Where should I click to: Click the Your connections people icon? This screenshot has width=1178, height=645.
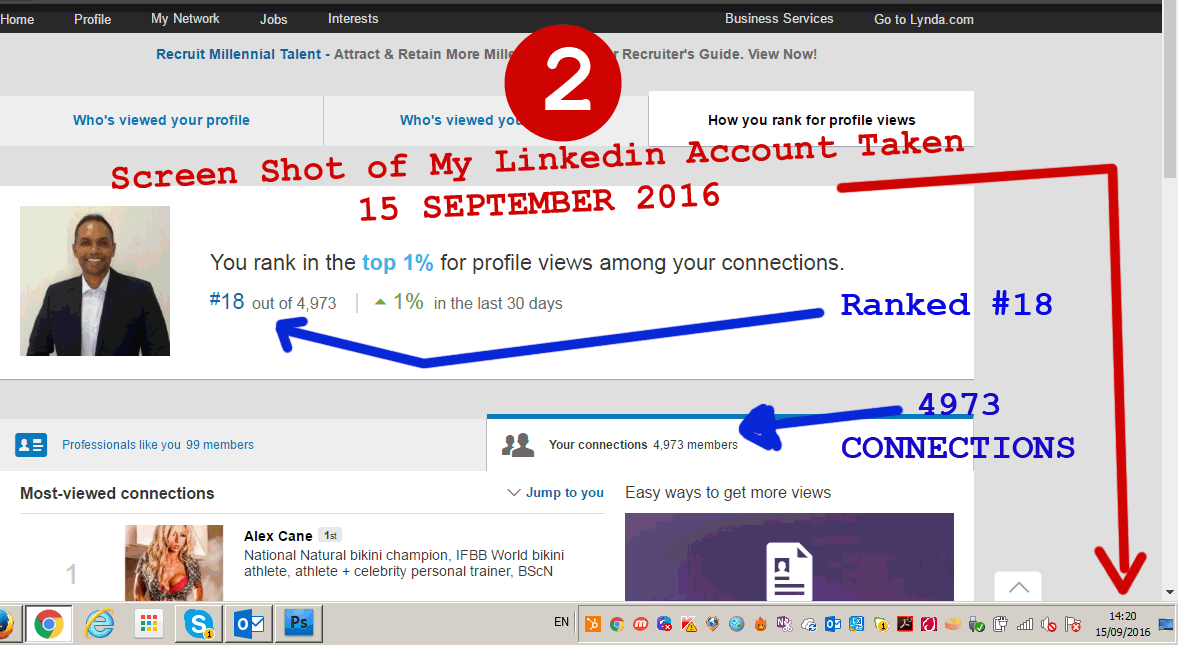click(518, 445)
